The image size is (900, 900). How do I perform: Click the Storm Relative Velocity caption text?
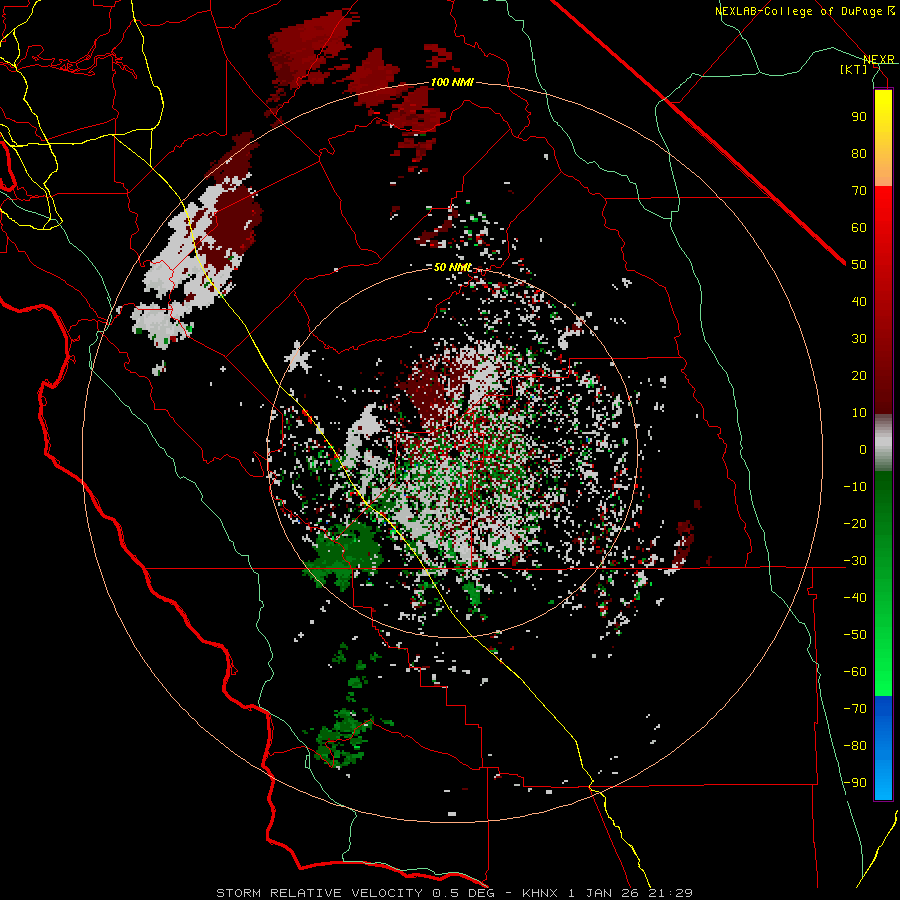[x=455, y=893]
